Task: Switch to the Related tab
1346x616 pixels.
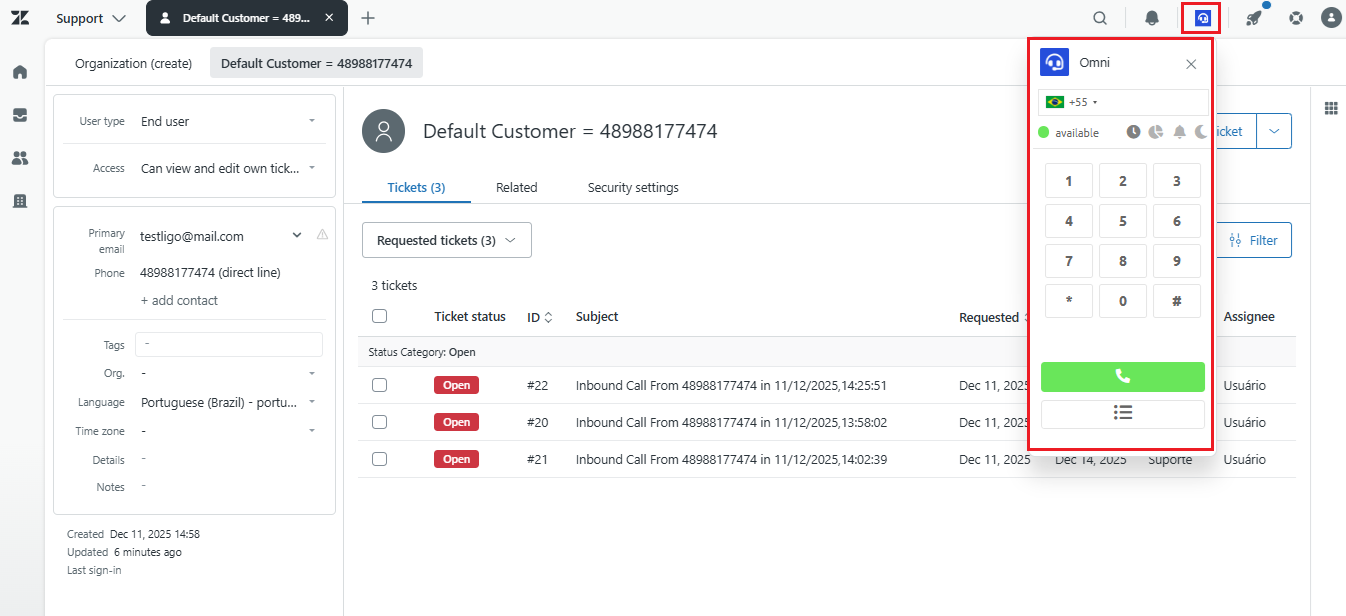Action: (x=517, y=187)
